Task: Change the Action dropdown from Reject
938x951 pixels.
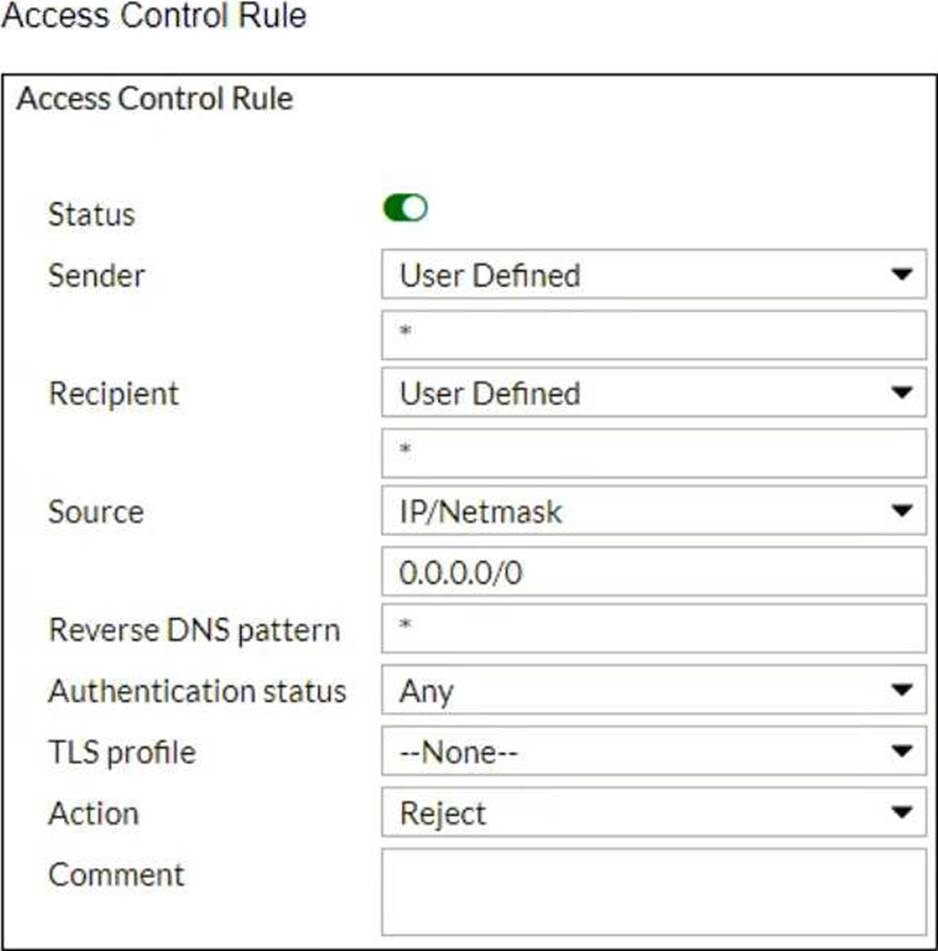Action: click(x=653, y=813)
